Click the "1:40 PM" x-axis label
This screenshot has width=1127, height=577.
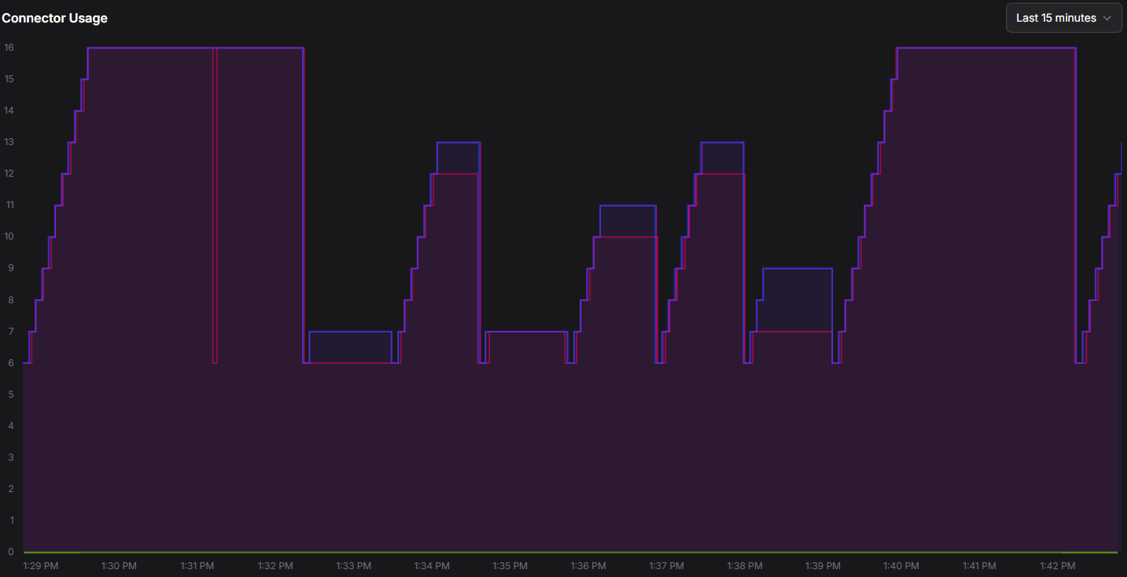(901, 566)
